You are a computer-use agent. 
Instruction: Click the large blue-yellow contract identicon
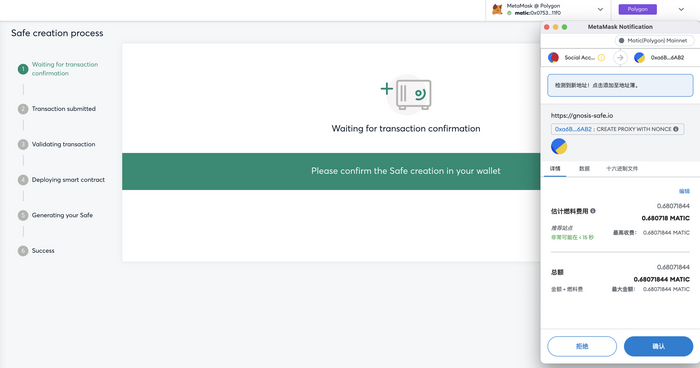tap(559, 146)
